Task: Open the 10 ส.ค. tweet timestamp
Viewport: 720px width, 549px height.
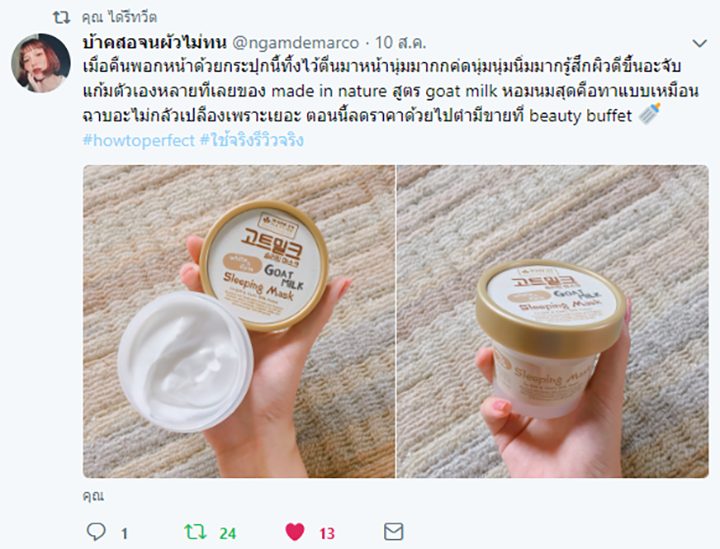Action: coord(401,43)
